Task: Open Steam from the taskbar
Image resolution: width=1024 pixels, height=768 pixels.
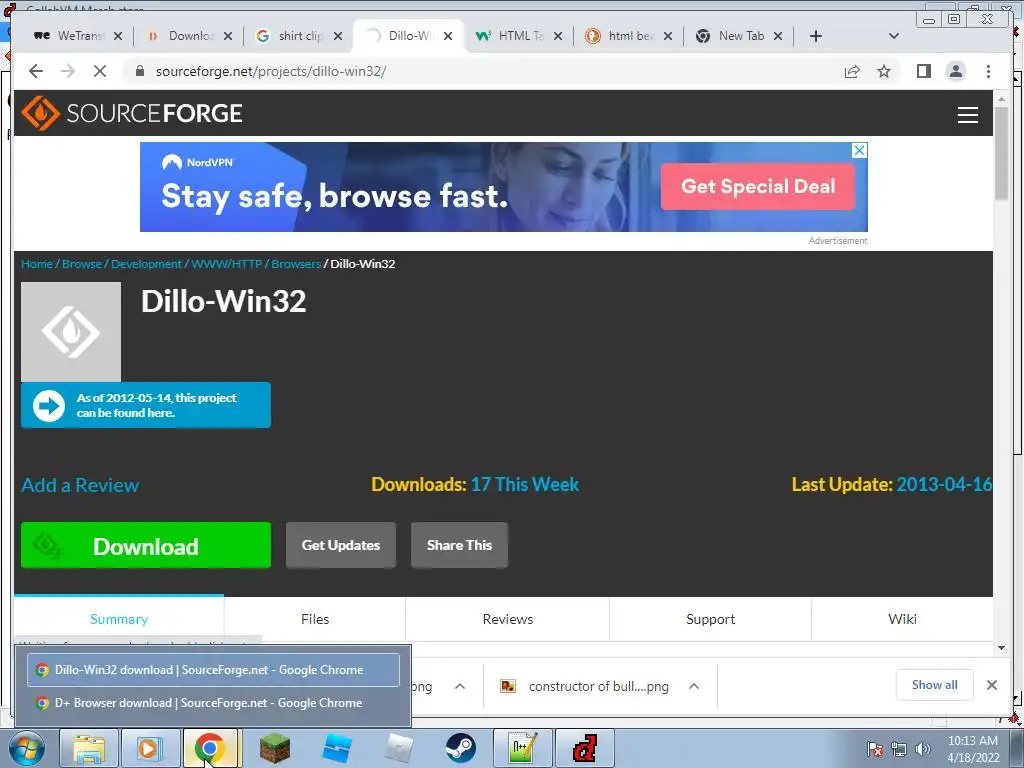Action: 460,748
